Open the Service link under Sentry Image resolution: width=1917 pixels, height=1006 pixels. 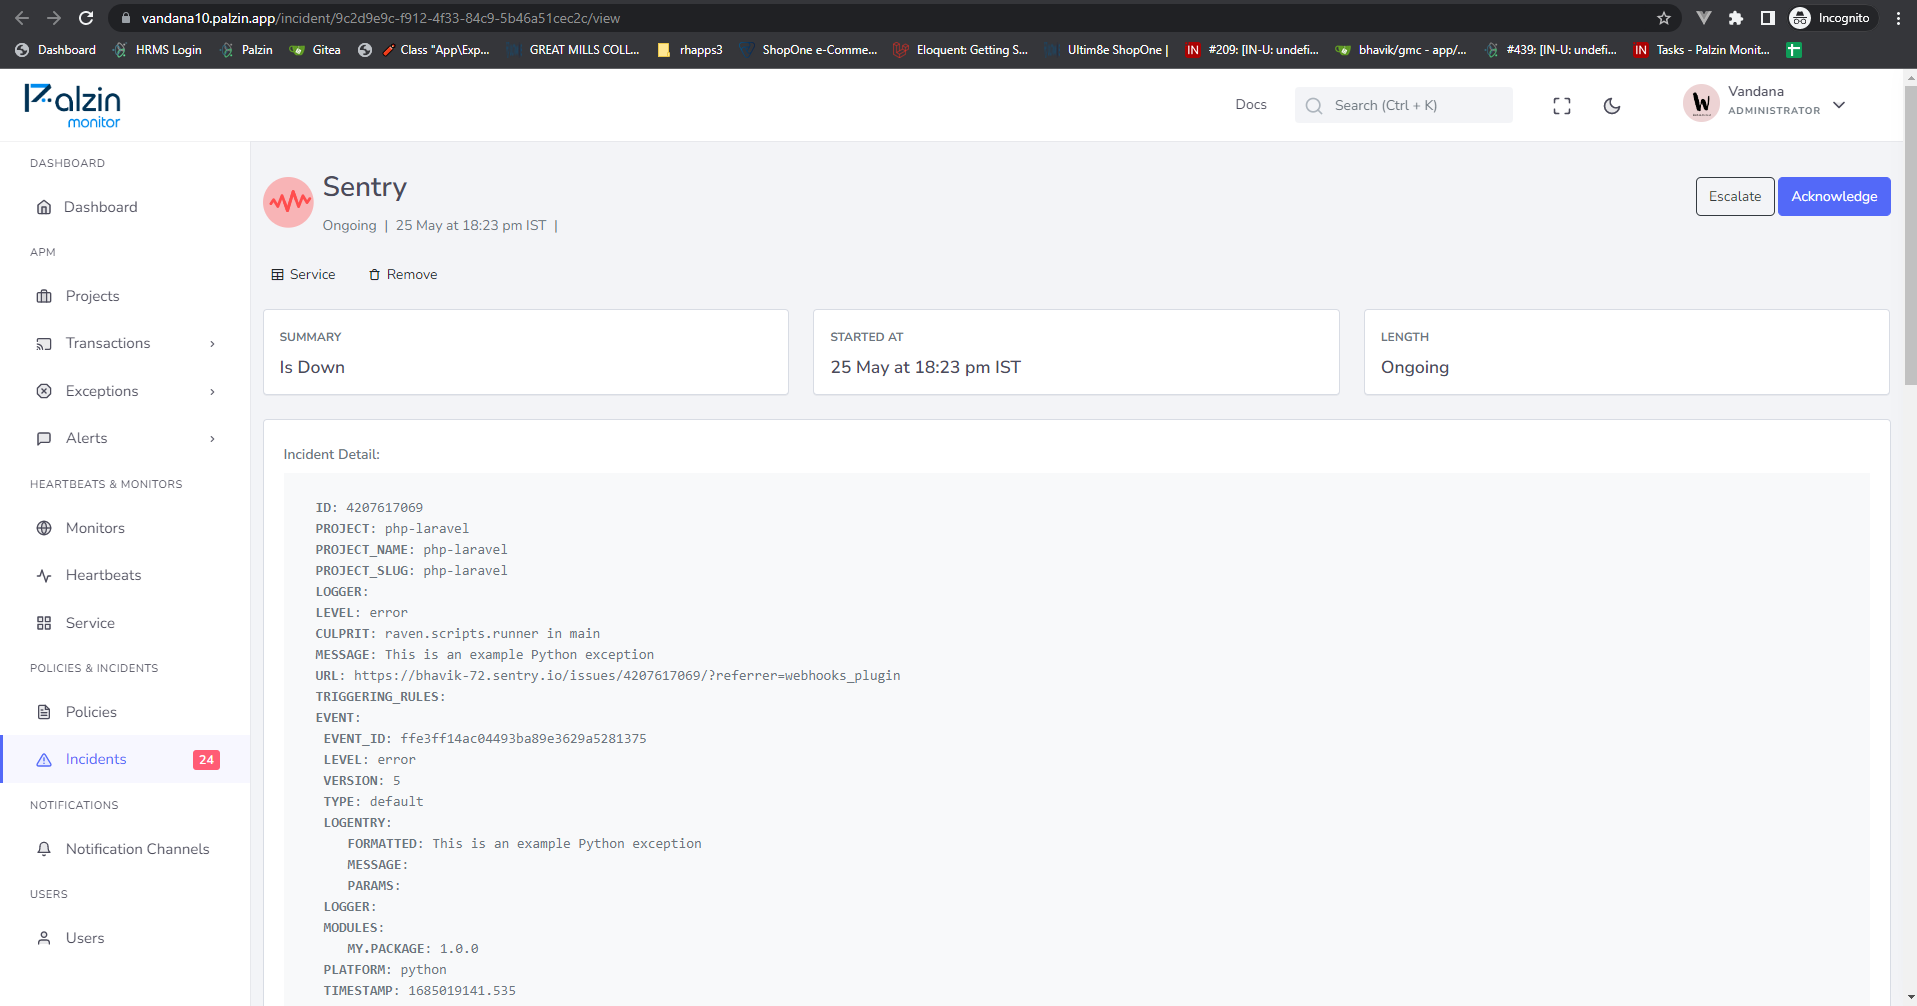(x=303, y=274)
